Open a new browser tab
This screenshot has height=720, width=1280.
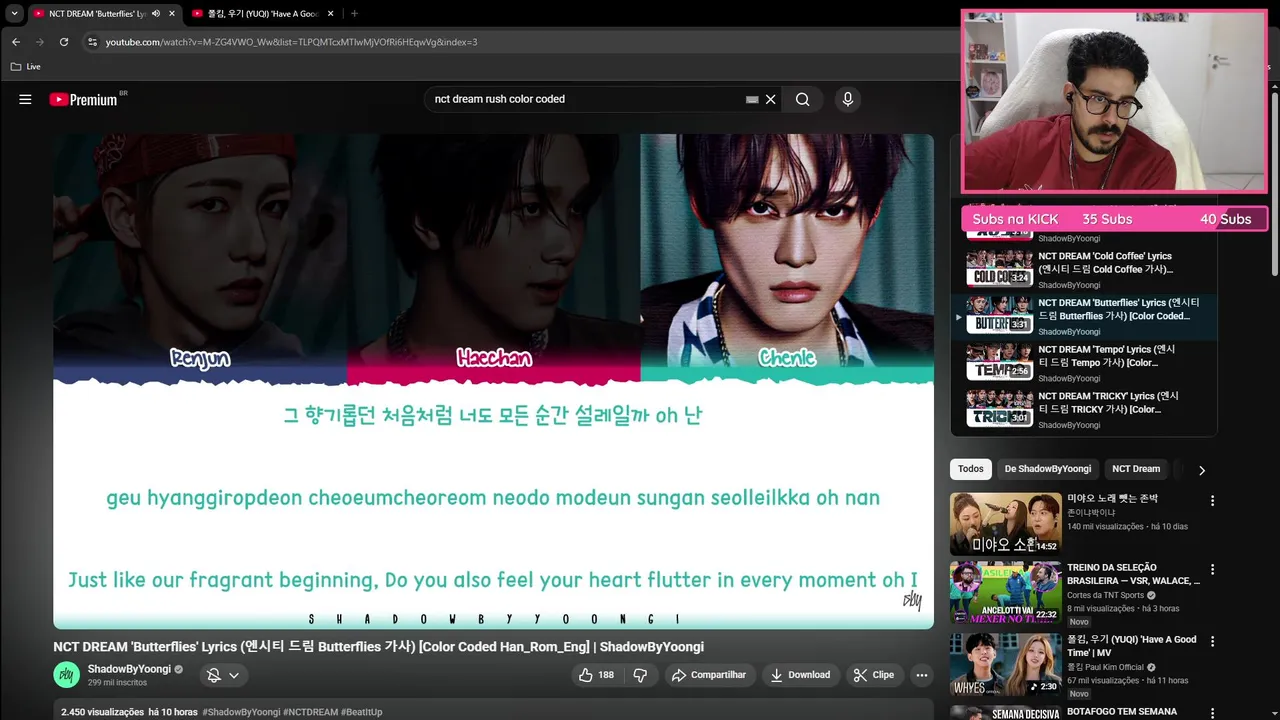[x=354, y=13]
